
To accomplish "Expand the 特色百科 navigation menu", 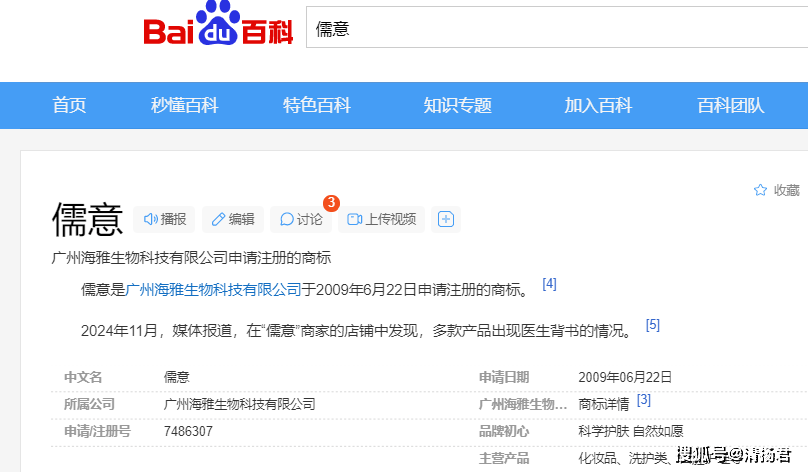I will (316, 105).
